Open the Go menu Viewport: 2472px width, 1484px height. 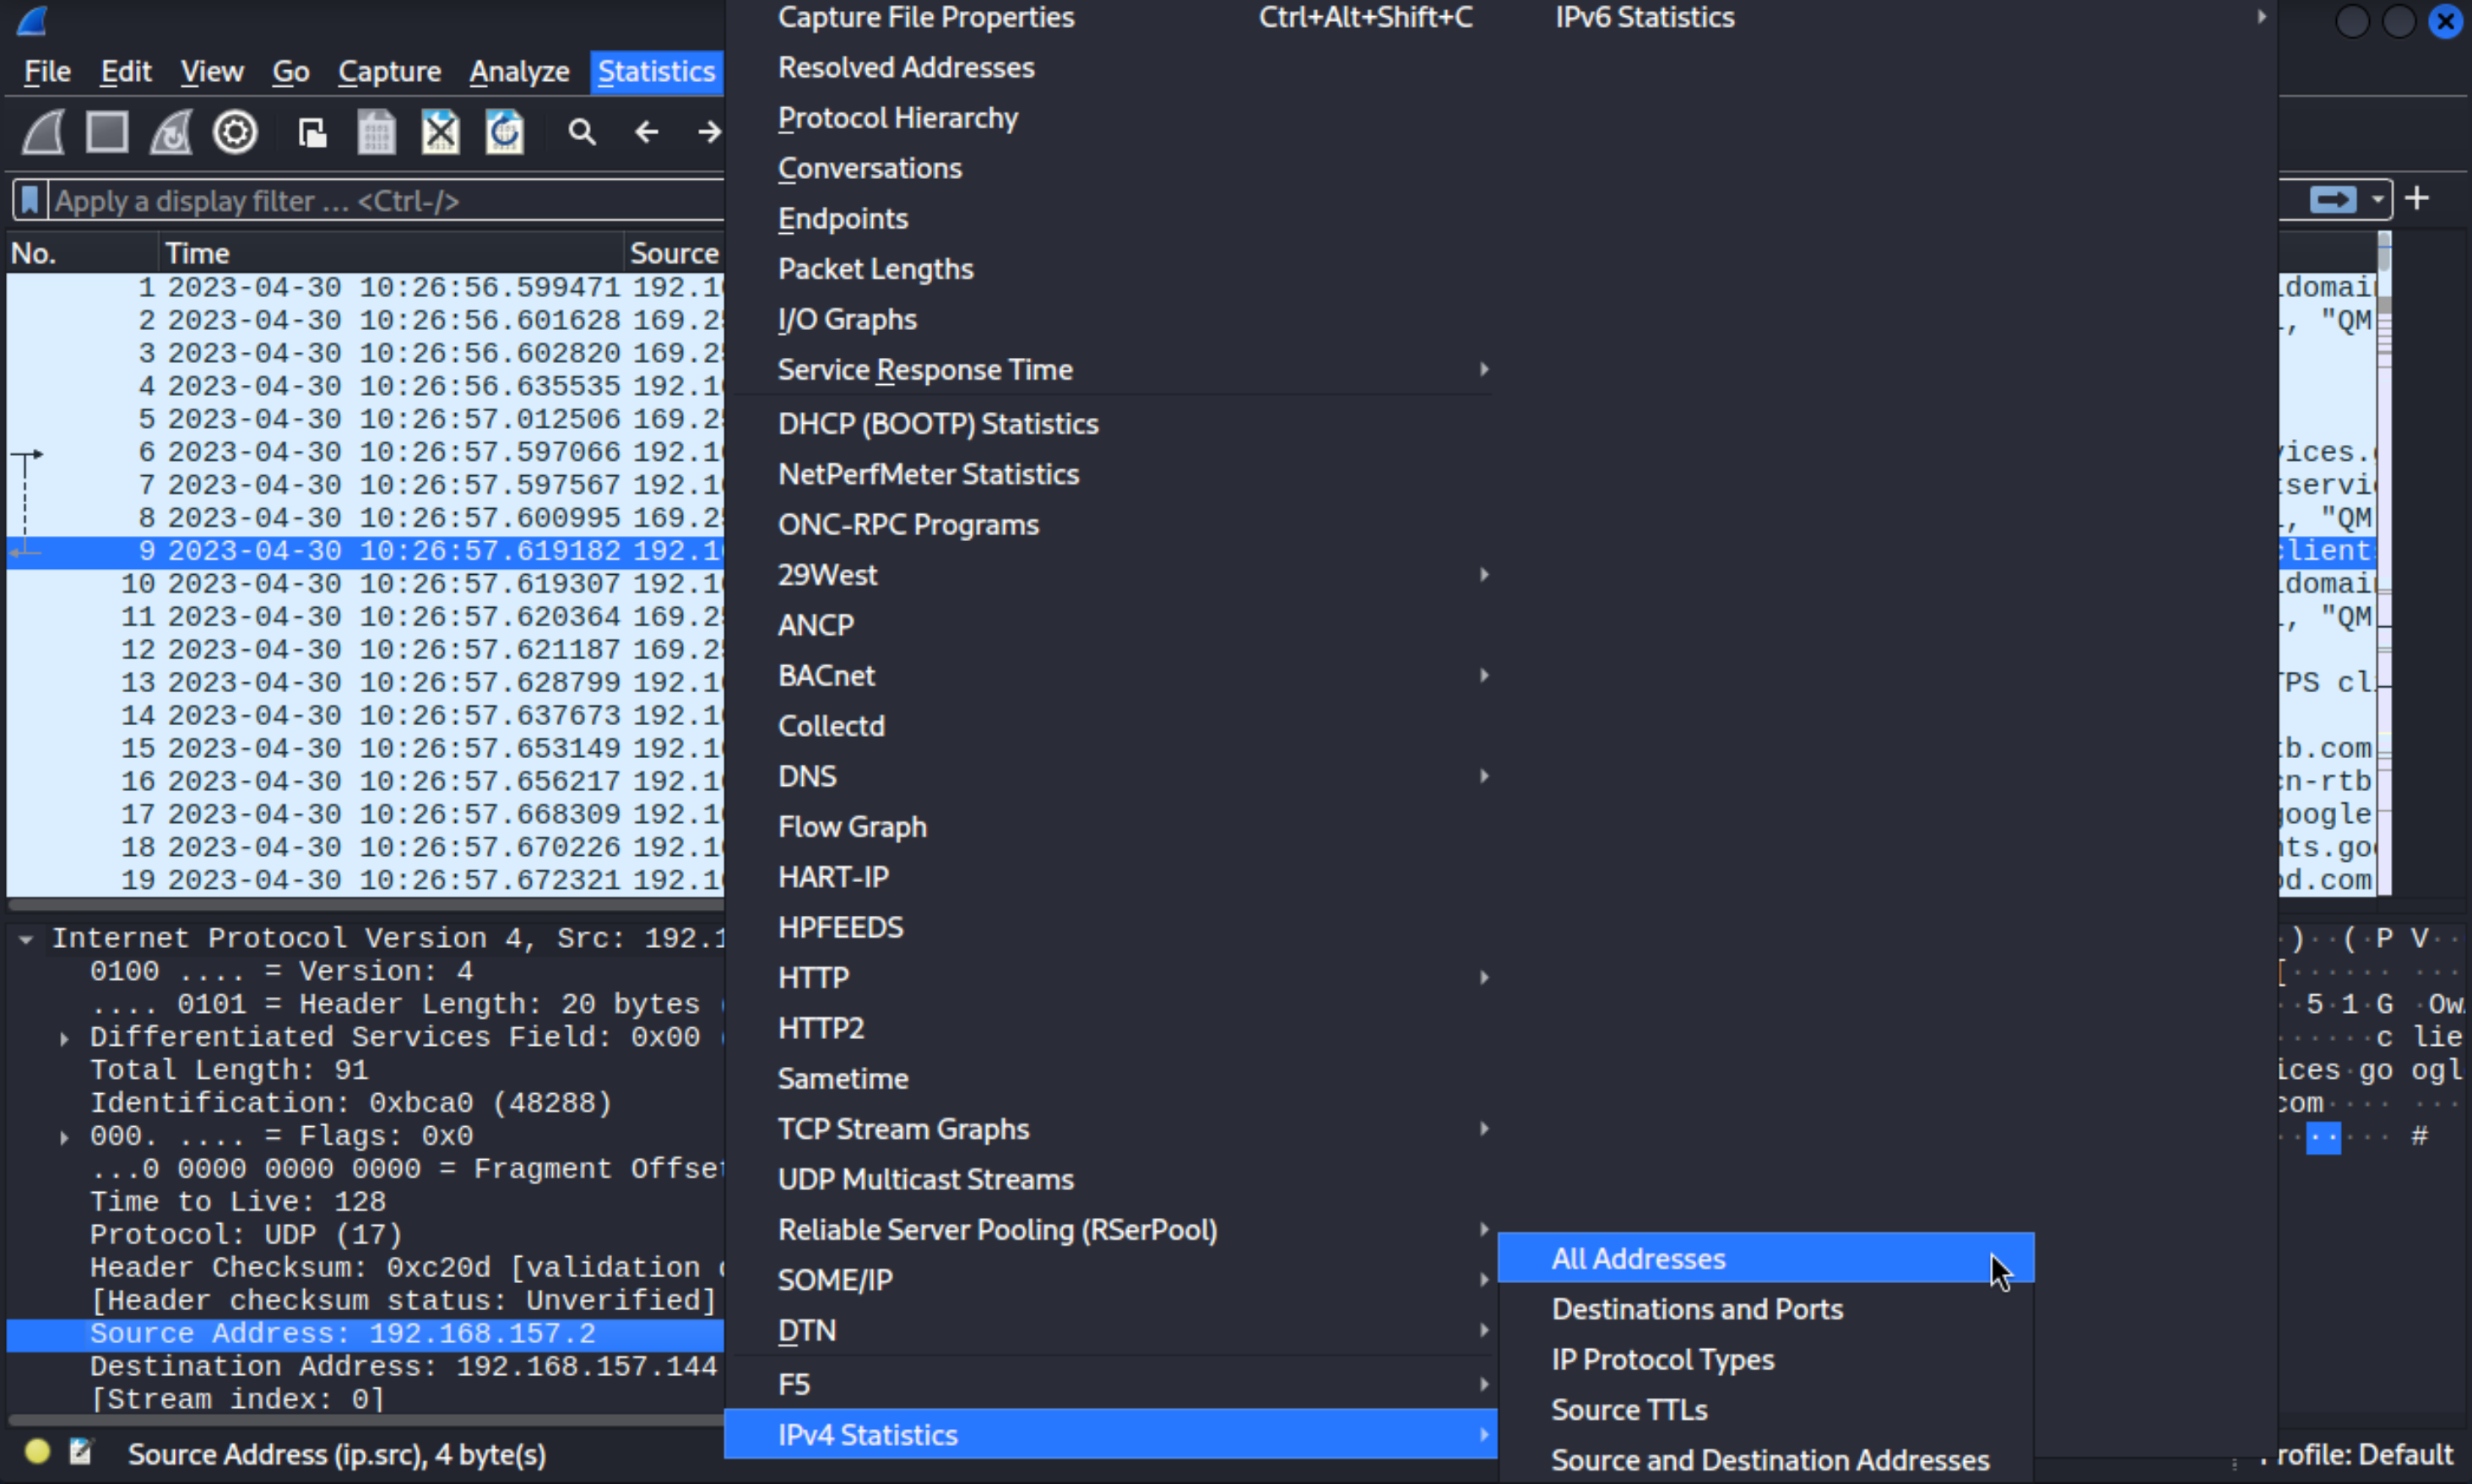pyautogui.click(x=291, y=71)
